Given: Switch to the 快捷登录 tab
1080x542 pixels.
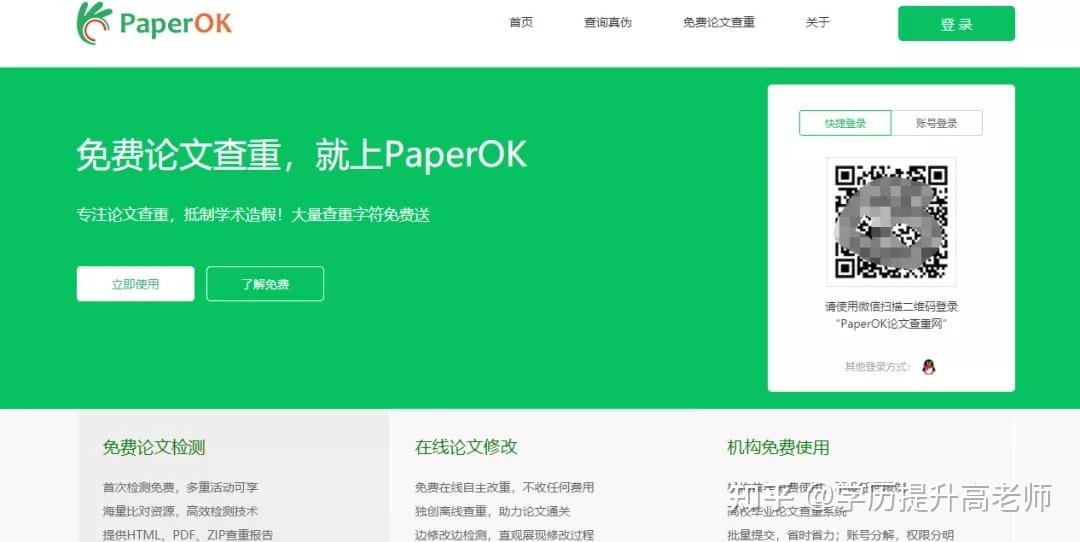Looking at the screenshot, I should tap(845, 123).
